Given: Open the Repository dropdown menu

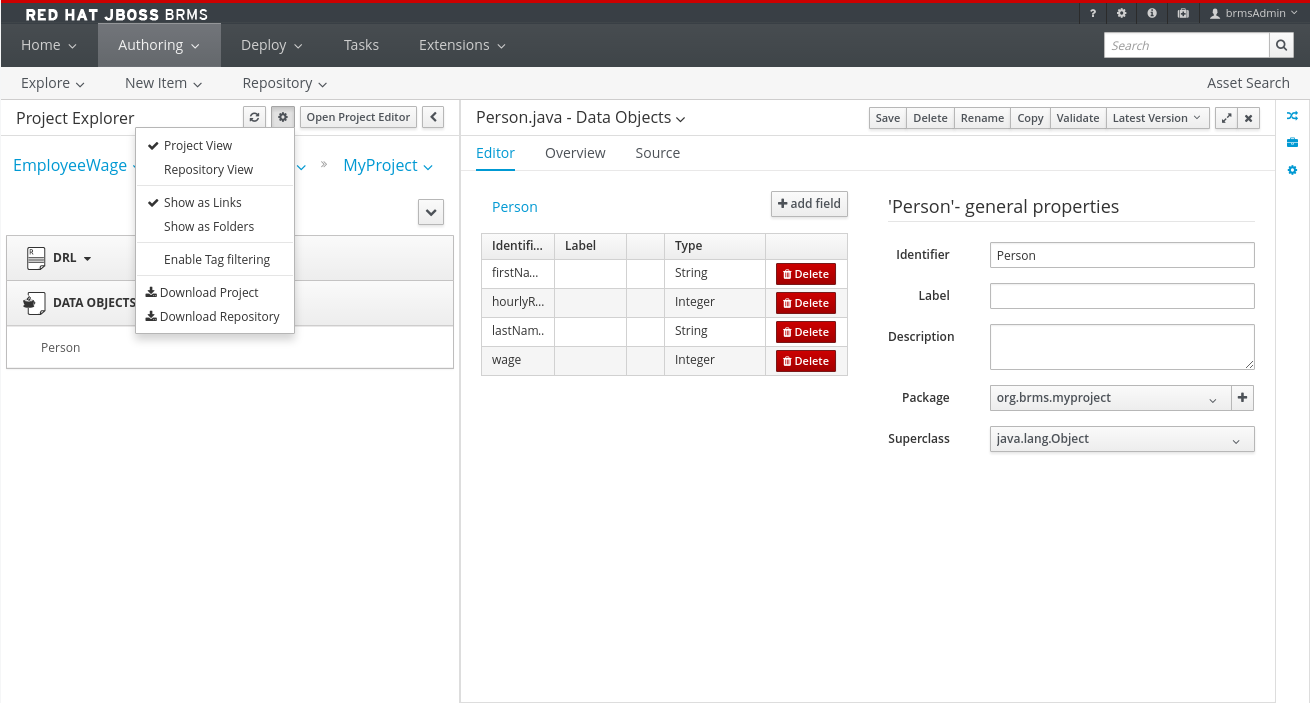Looking at the screenshot, I should tap(285, 83).
